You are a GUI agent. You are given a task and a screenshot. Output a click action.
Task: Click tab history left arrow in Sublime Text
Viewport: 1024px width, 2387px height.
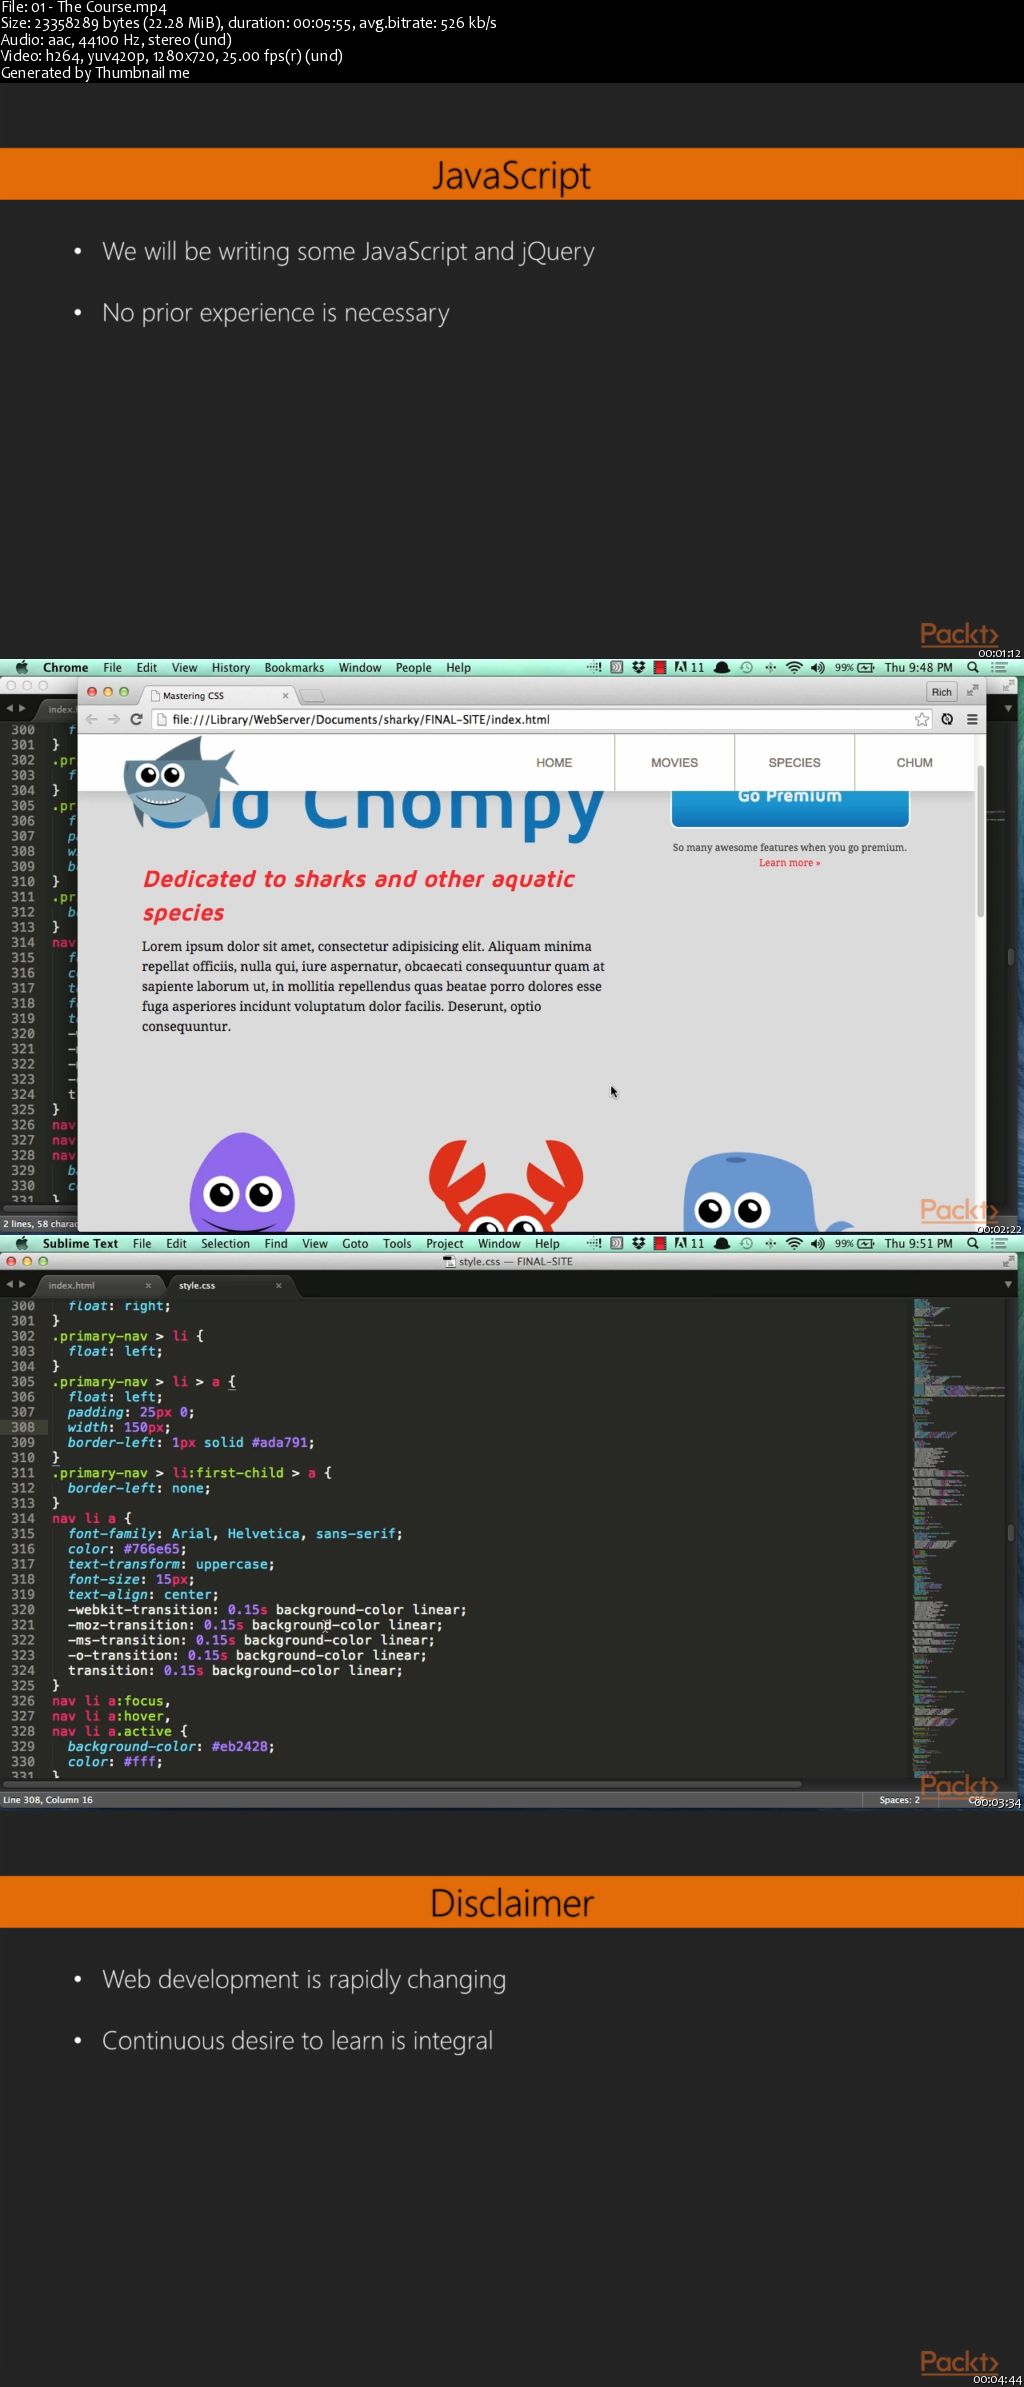click(x=9, y=1284)
